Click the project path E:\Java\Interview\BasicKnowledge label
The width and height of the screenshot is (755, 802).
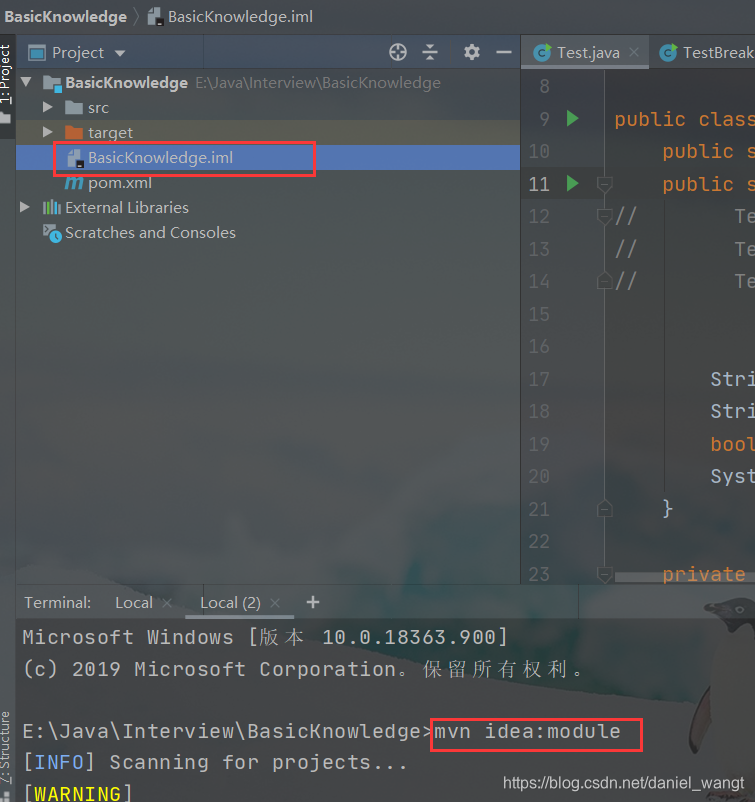point(318,83)
